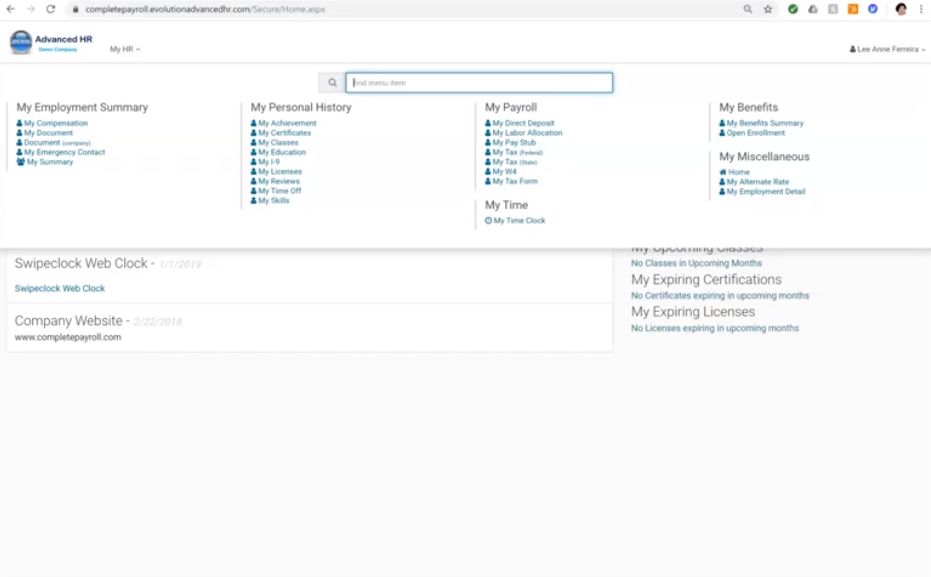Bookmark this page with star icon
Viewport: 931px width, 577px height.
click(x=768, y=9)
